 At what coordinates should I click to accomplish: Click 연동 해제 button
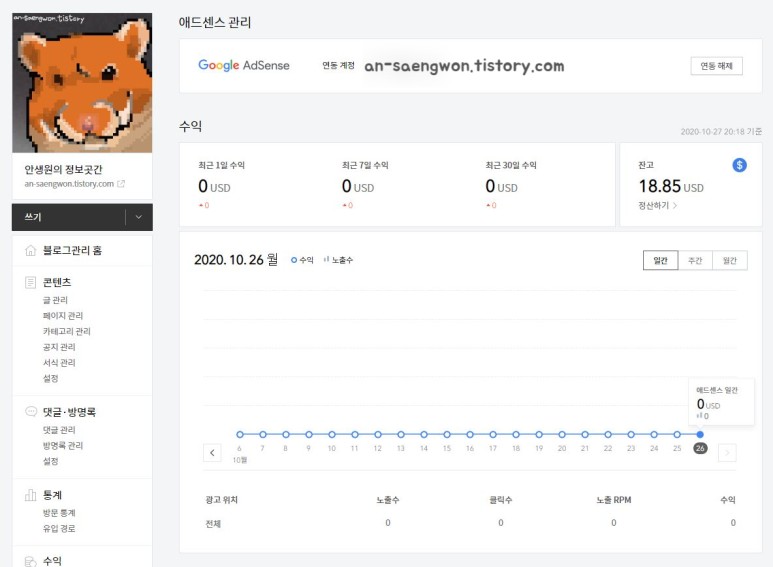(716, 66)
